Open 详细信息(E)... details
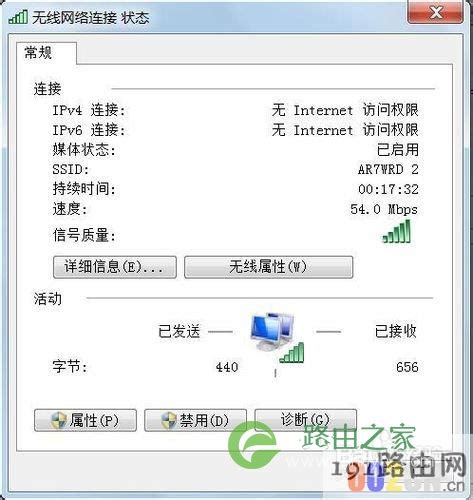The height and width of the screenshot is (500, 473). click(115, 267)
